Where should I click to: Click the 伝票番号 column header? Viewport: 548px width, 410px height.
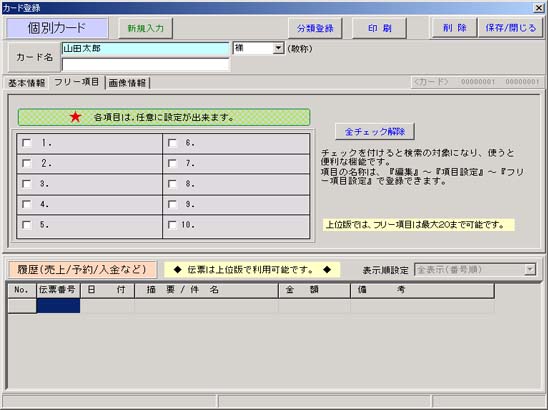pos(58,290)
